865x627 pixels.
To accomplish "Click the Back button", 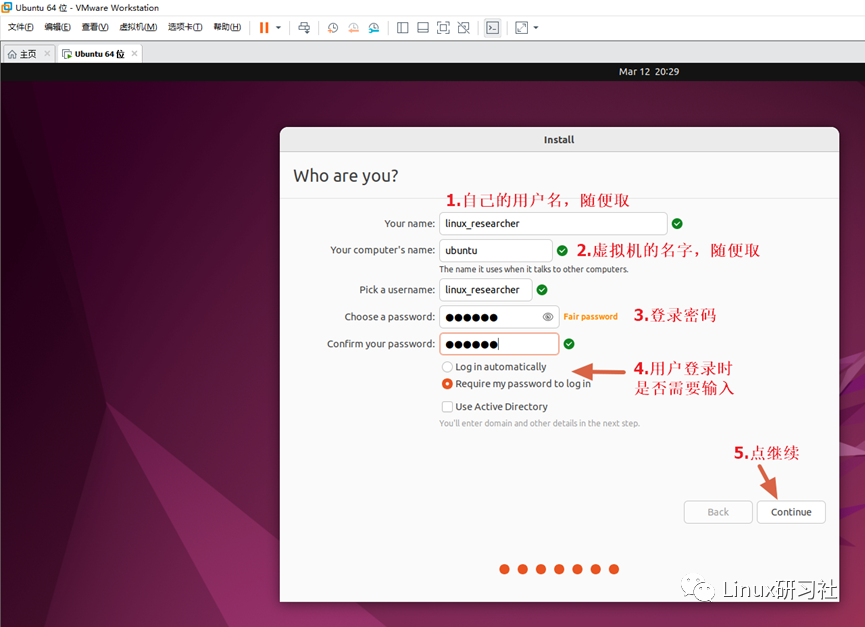I will (718, 512).
